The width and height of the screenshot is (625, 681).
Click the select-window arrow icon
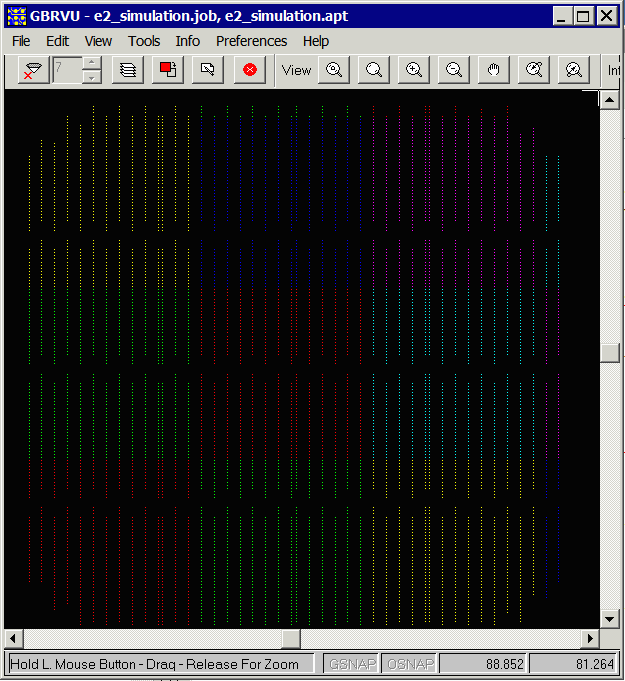(208, 70)
